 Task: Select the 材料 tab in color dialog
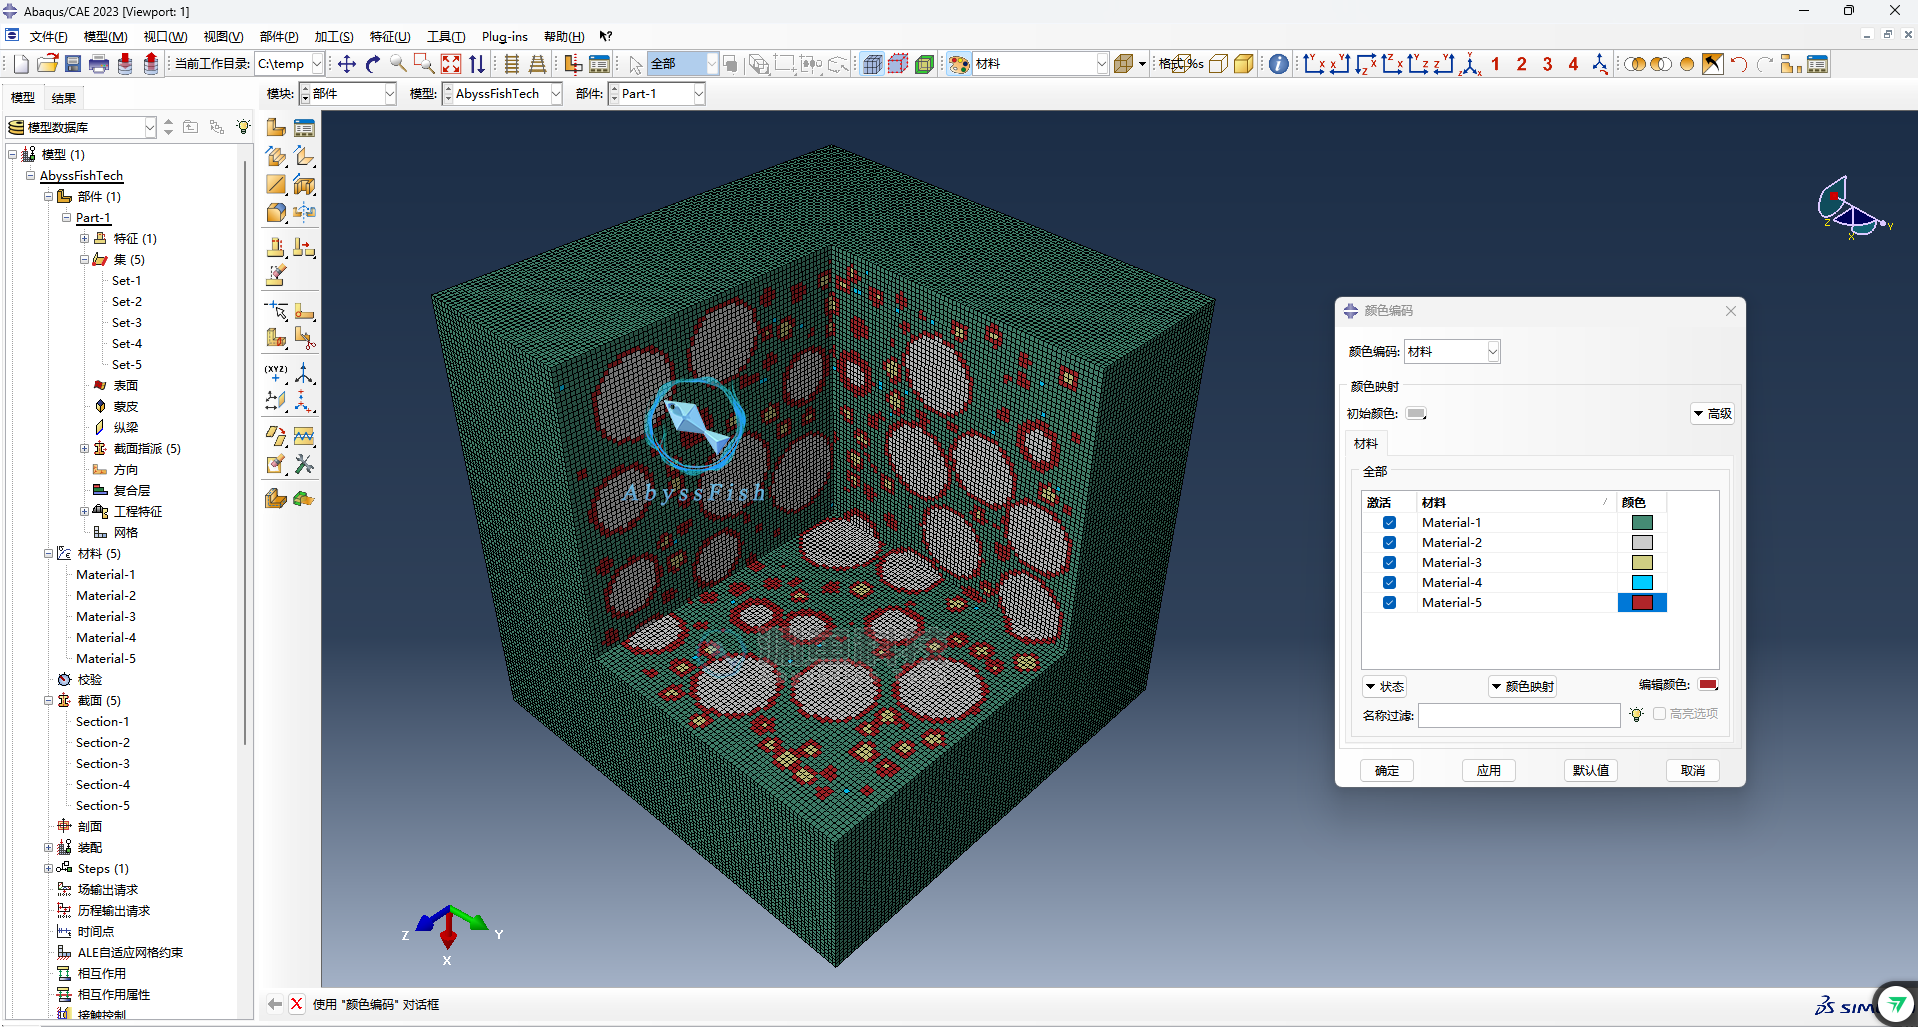(x=1366, y=444)
